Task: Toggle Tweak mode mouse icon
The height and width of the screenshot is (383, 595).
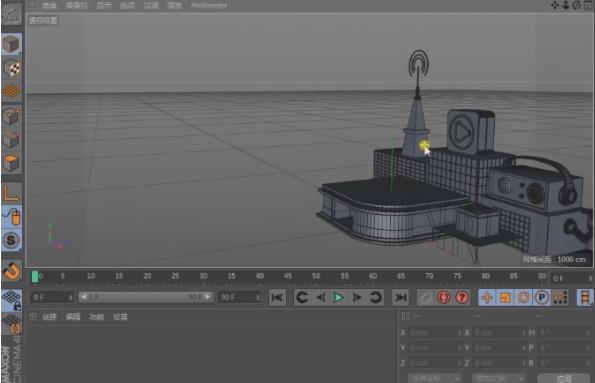Action: click(11, 217)
